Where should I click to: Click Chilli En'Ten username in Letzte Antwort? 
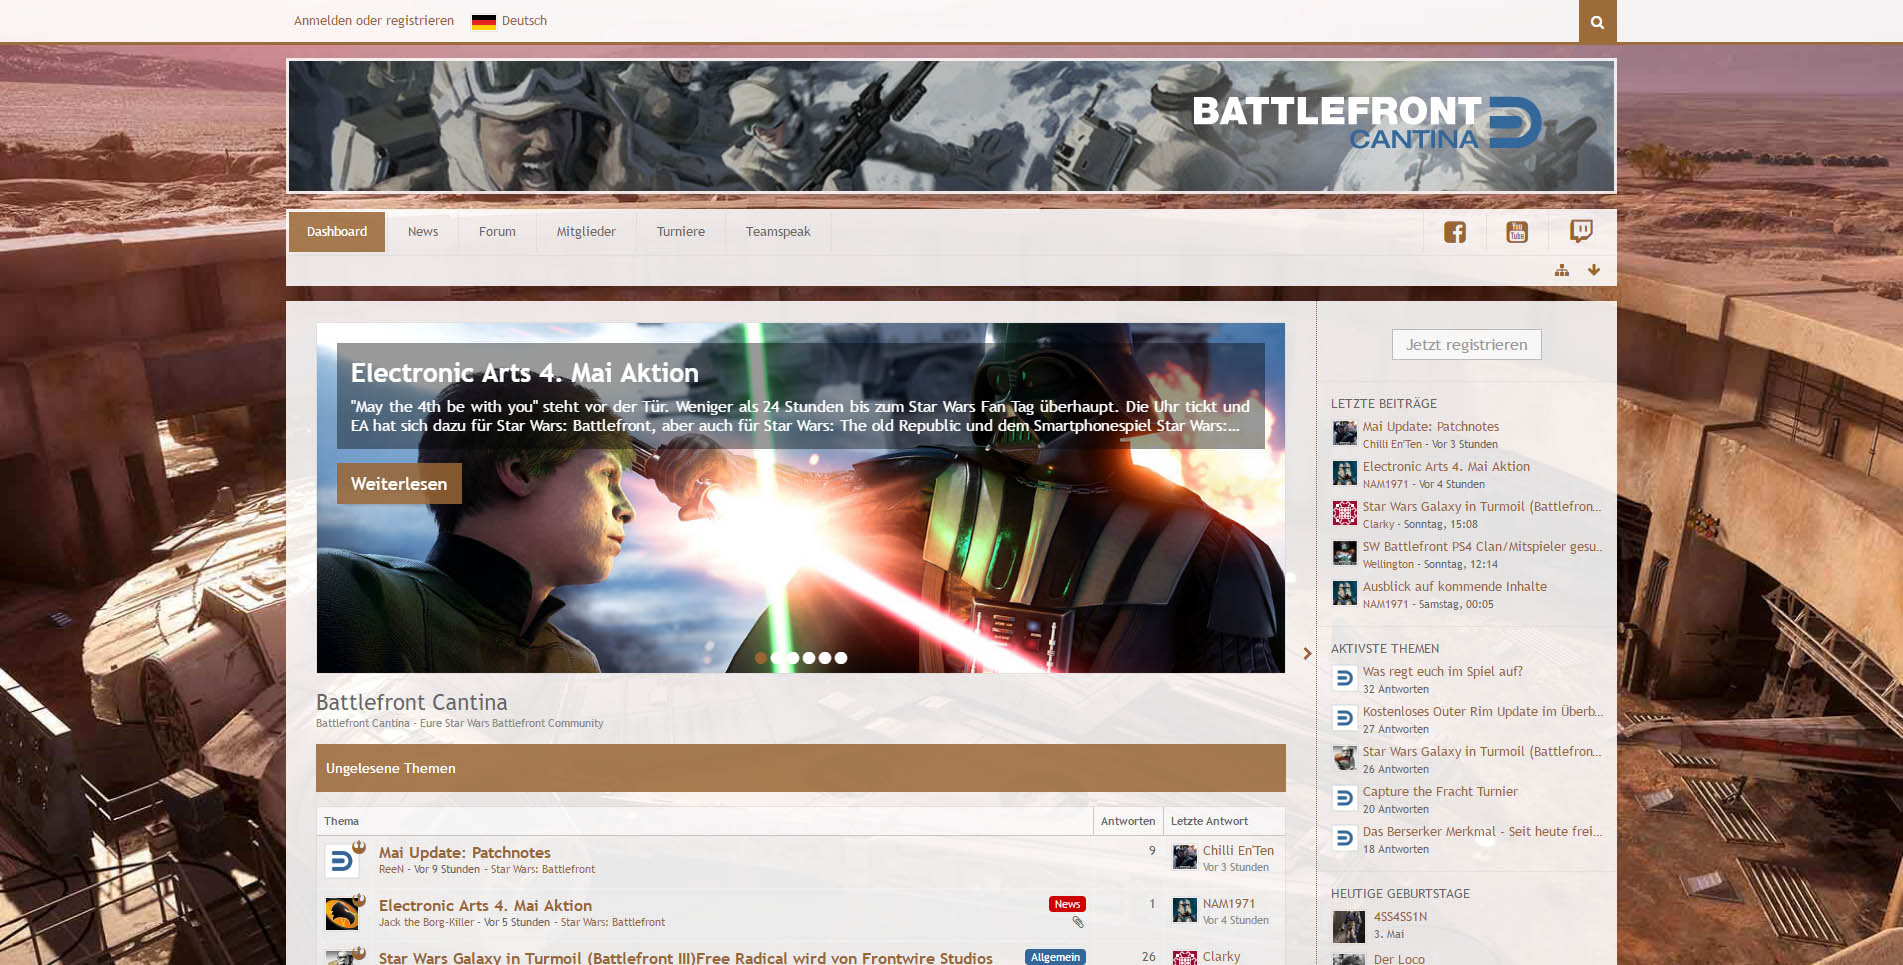[1238, 851]
